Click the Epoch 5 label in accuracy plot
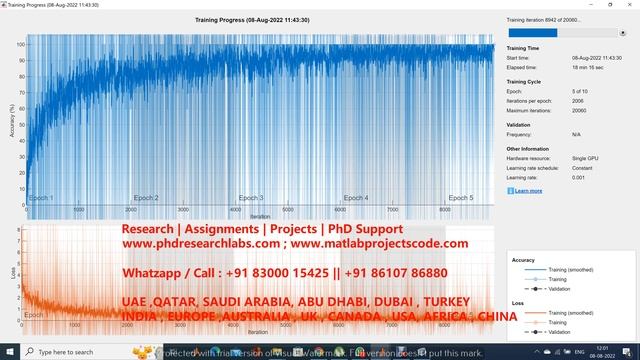 point(461,198)
